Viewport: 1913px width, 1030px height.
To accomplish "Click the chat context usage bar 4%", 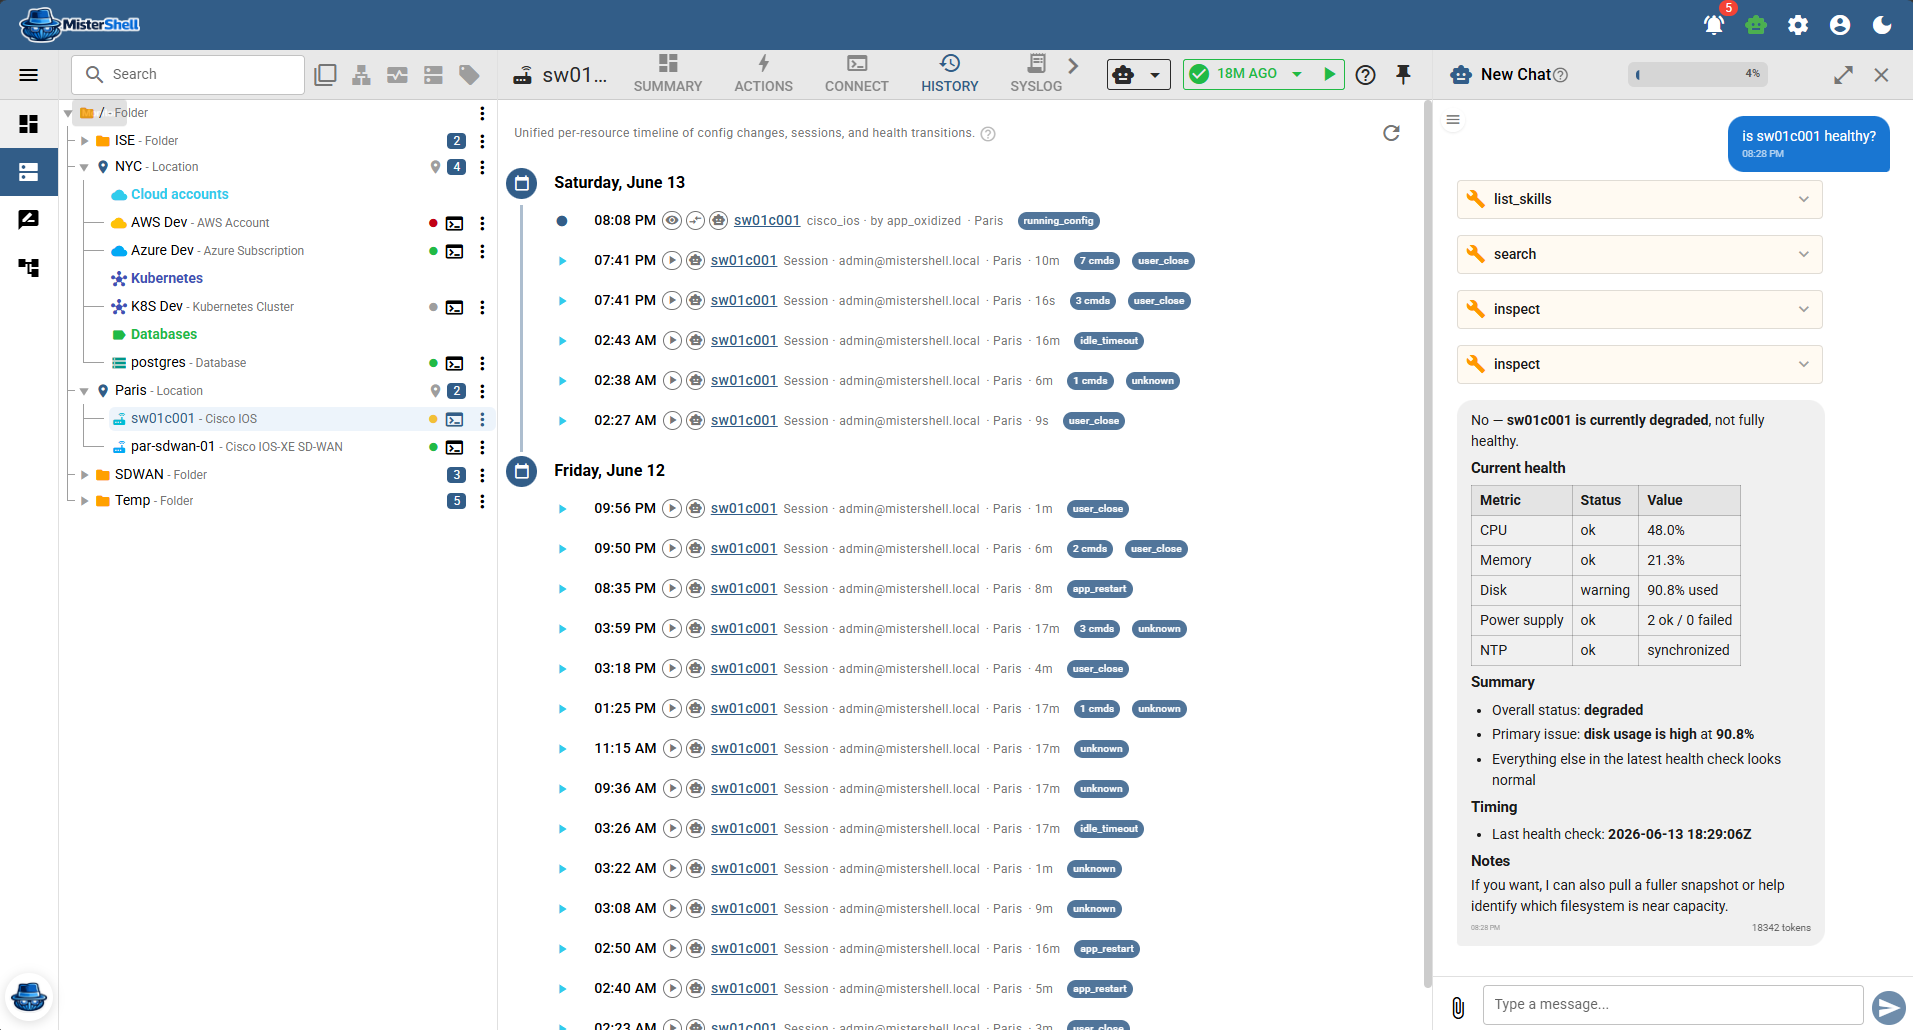I will click(1698, 74).
